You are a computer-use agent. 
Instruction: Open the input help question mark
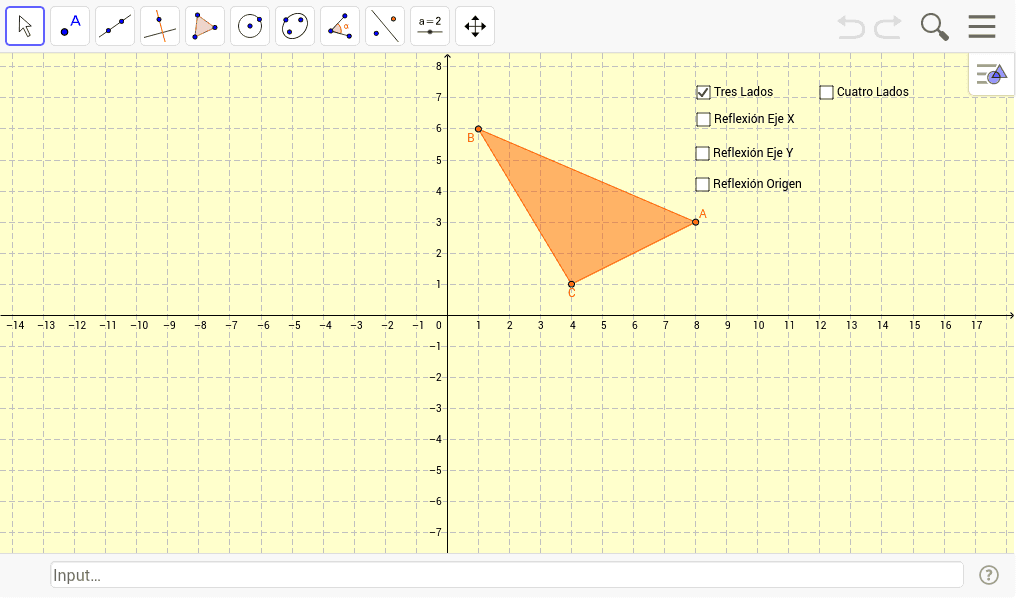[x=988, y=575]
